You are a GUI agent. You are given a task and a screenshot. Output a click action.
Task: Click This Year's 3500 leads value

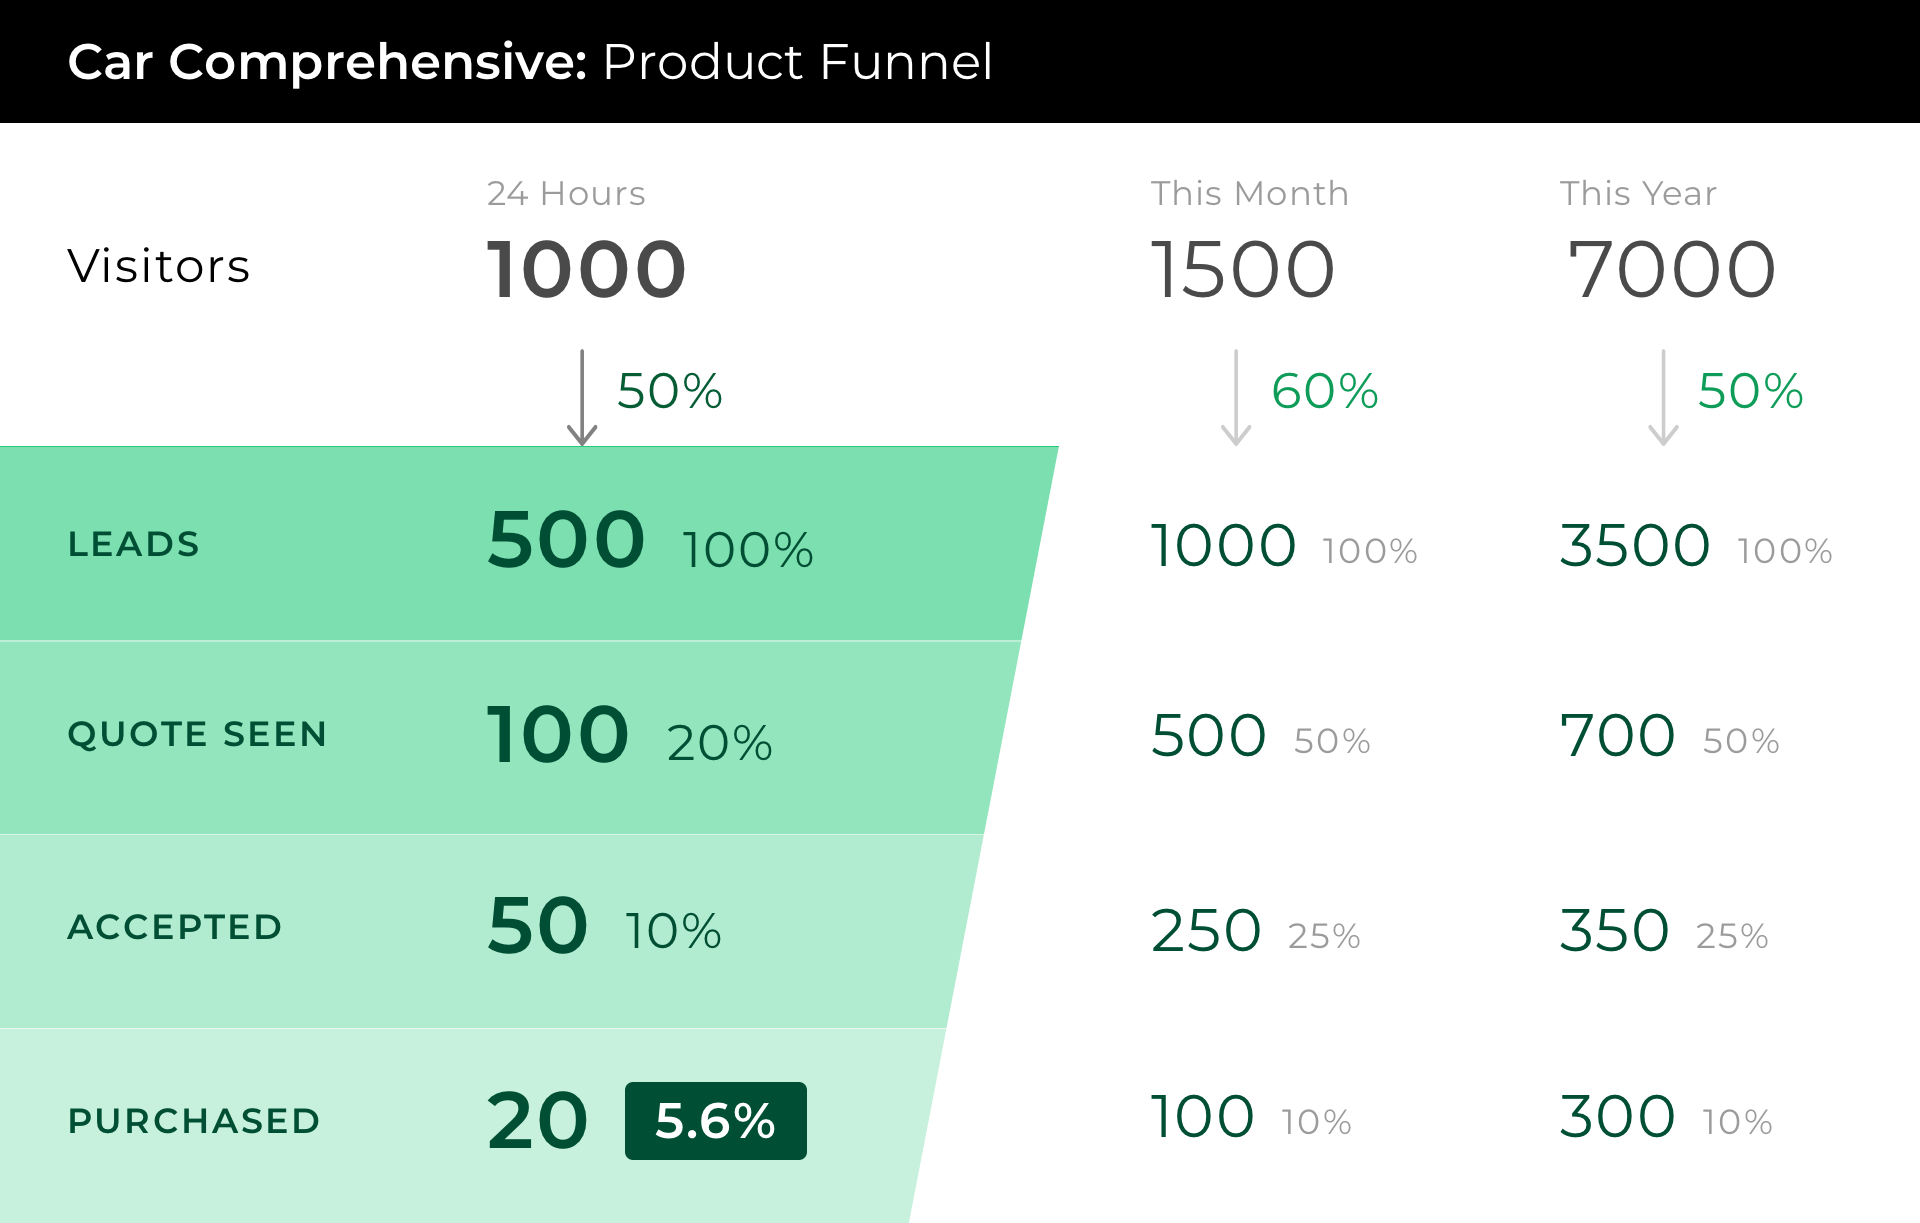tap(1634, 546)
